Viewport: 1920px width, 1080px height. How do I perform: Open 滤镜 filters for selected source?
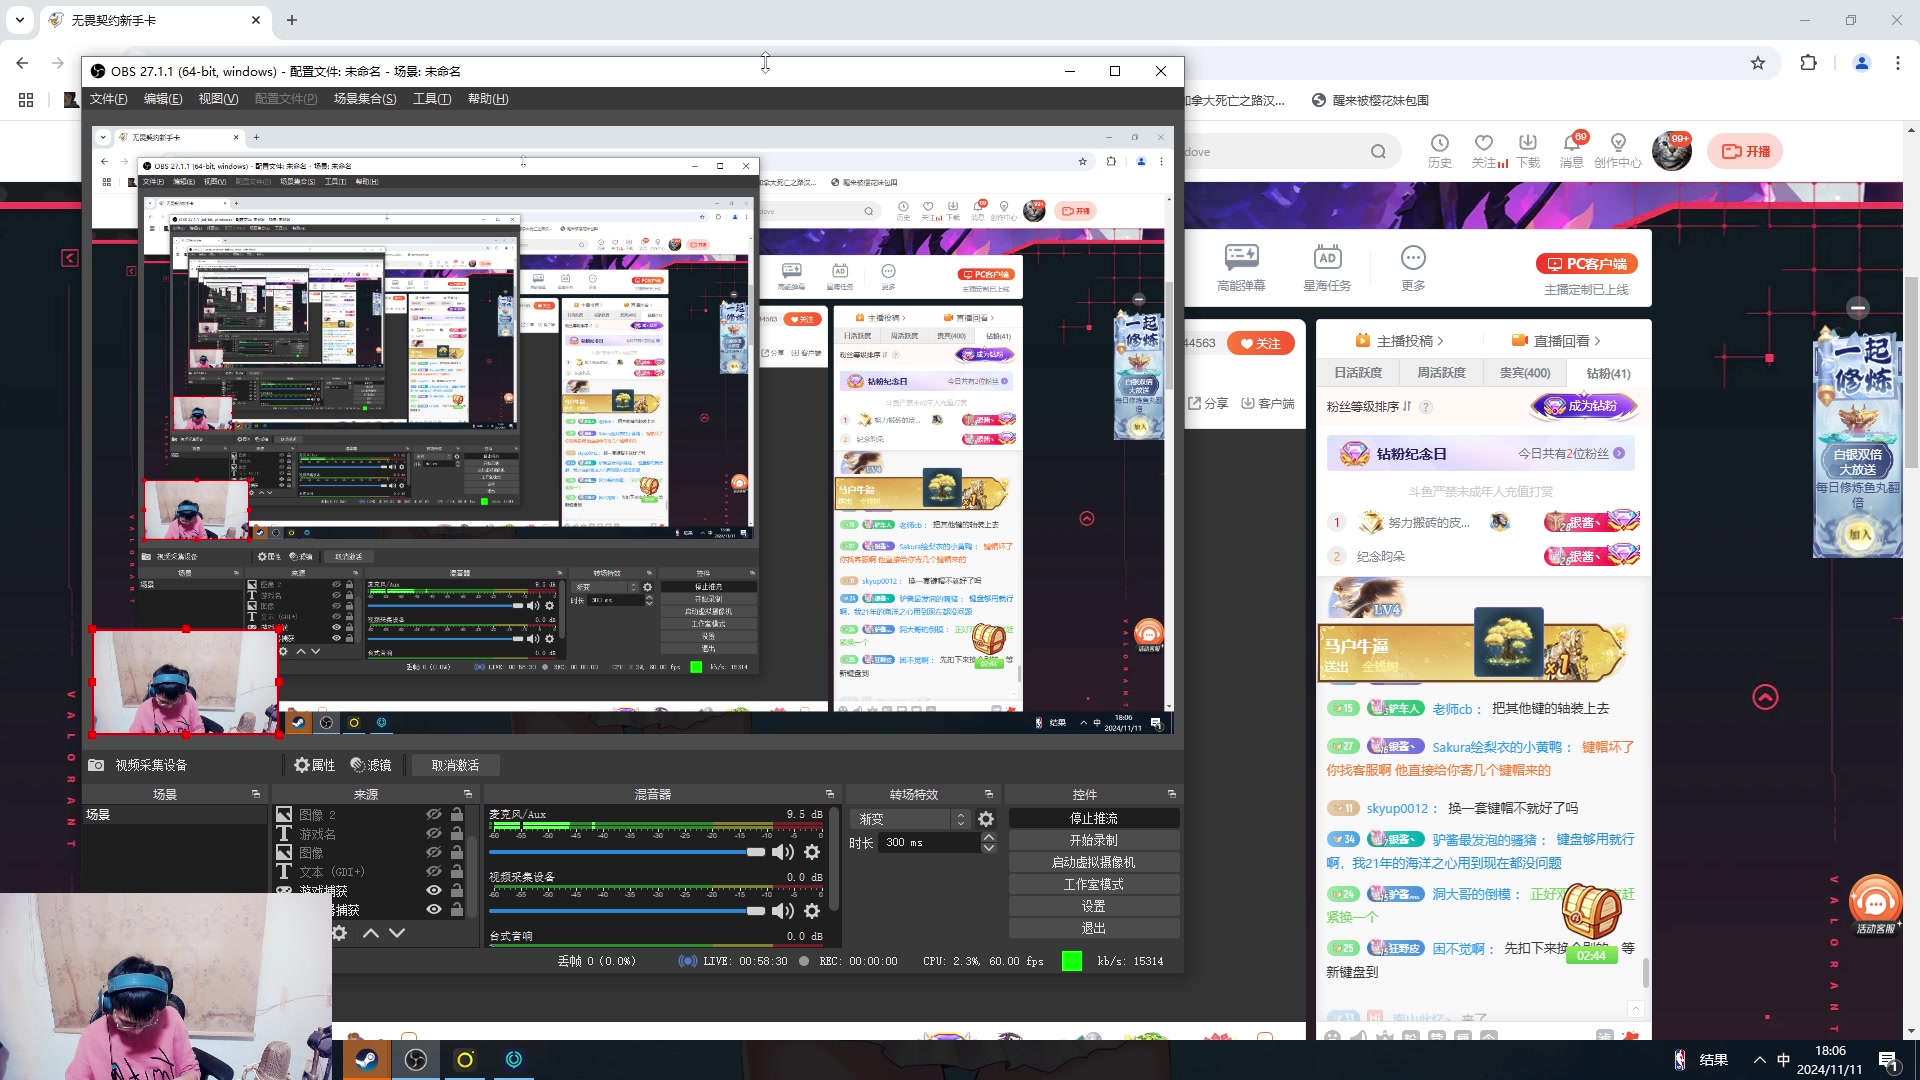(371, 765)
